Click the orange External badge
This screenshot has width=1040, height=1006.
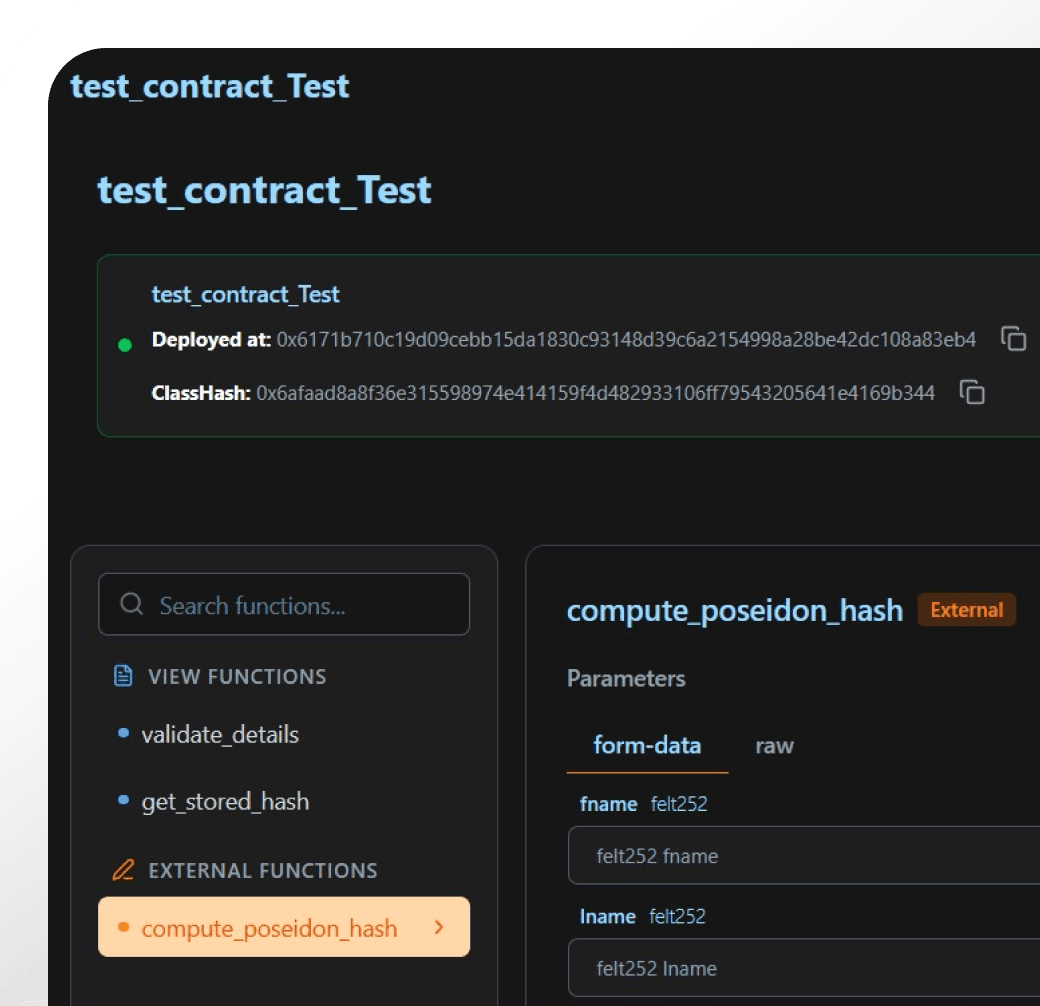(x=966, y=610)
